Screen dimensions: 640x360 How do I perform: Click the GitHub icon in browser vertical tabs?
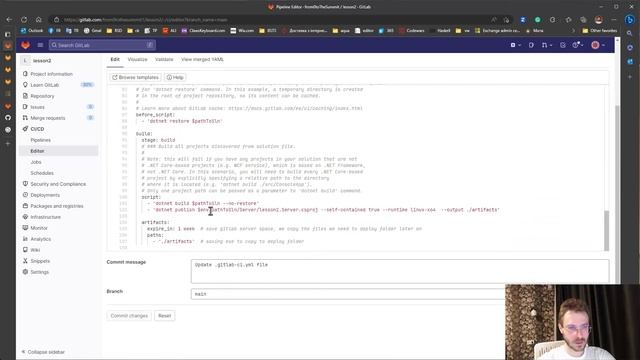click(8, 118)
